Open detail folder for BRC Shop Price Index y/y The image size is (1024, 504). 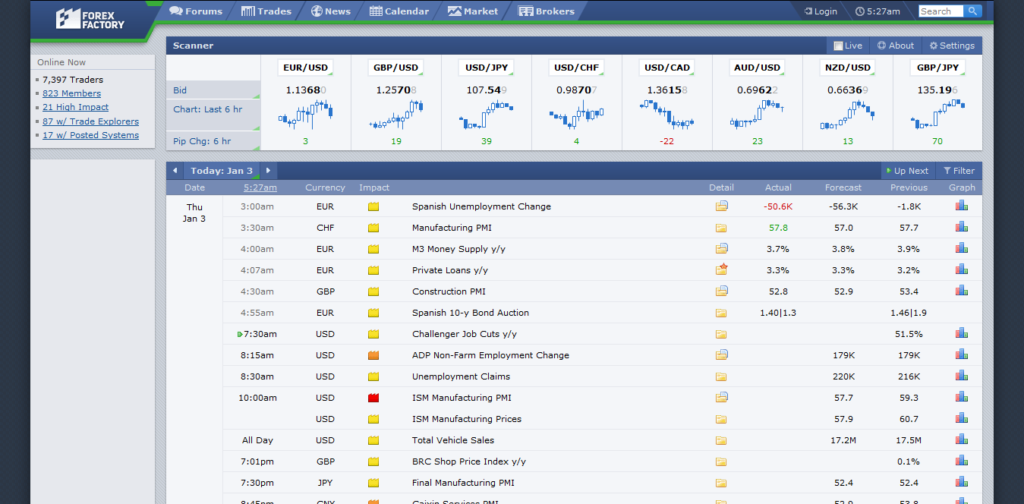(x=721, y=462)
